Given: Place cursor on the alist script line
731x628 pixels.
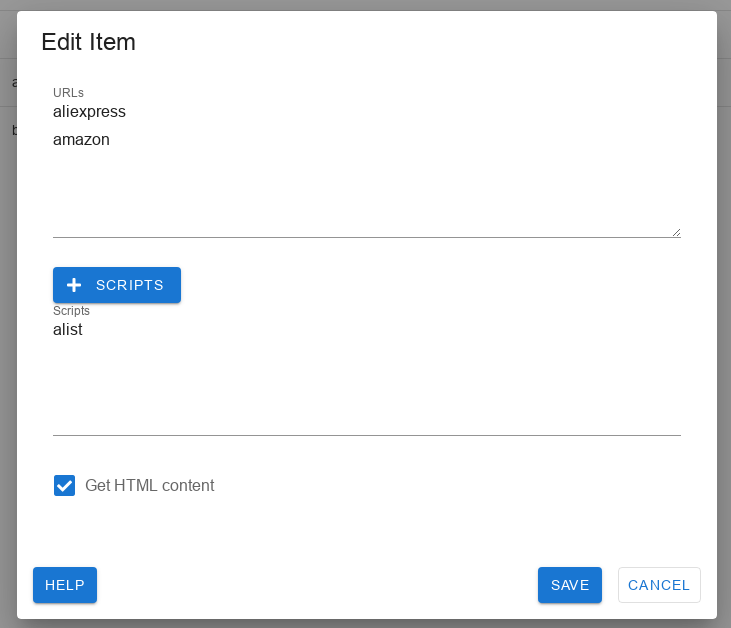Looking at the screenshot, I should 68,330.
